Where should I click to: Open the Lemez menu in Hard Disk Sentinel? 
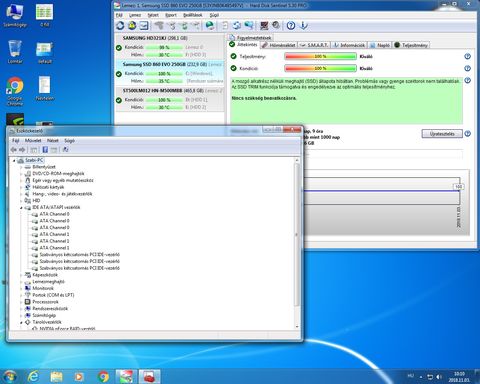[x=135, y=15]
